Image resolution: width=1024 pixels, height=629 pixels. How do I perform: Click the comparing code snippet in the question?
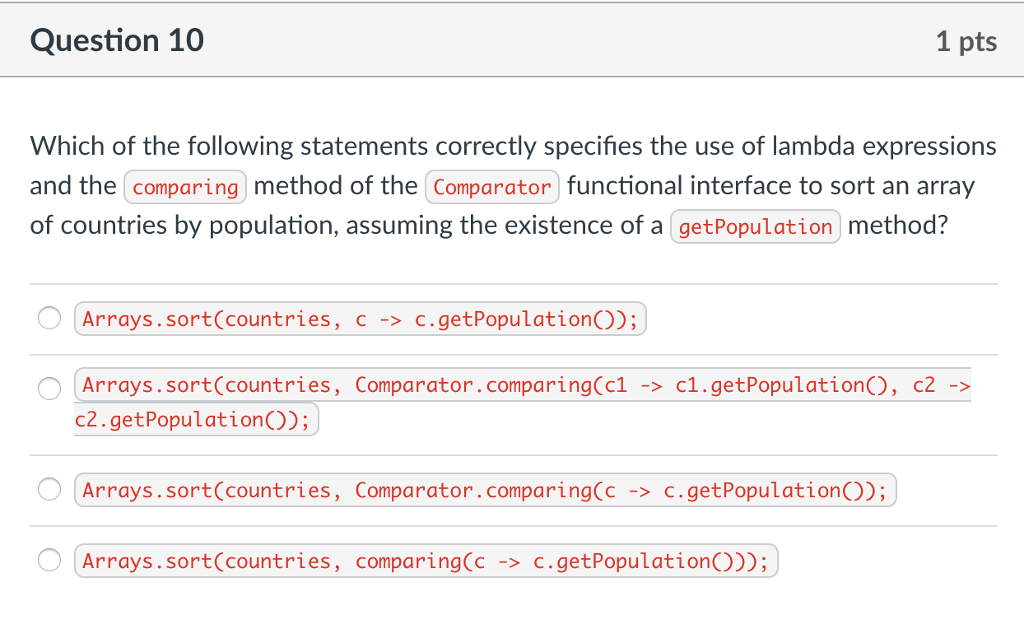[185, 187]
